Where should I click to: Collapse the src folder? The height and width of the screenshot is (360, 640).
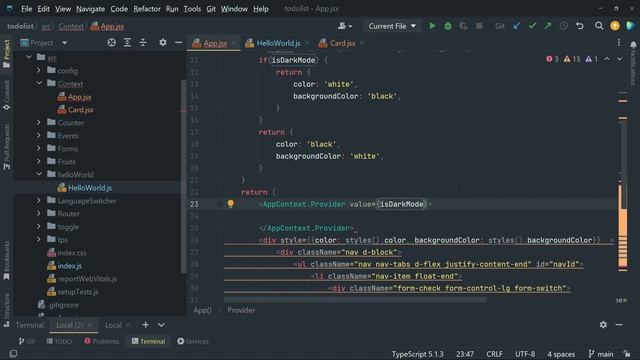click(x=29, y=58)
